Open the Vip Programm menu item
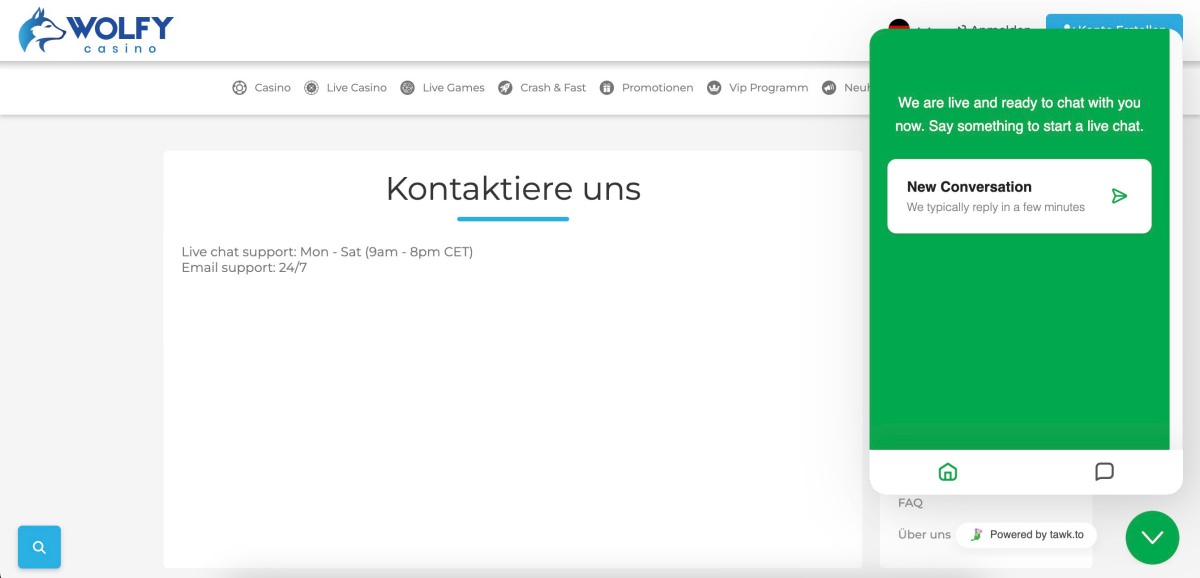Screen dimensions: 1200x578 click(768, 88)
